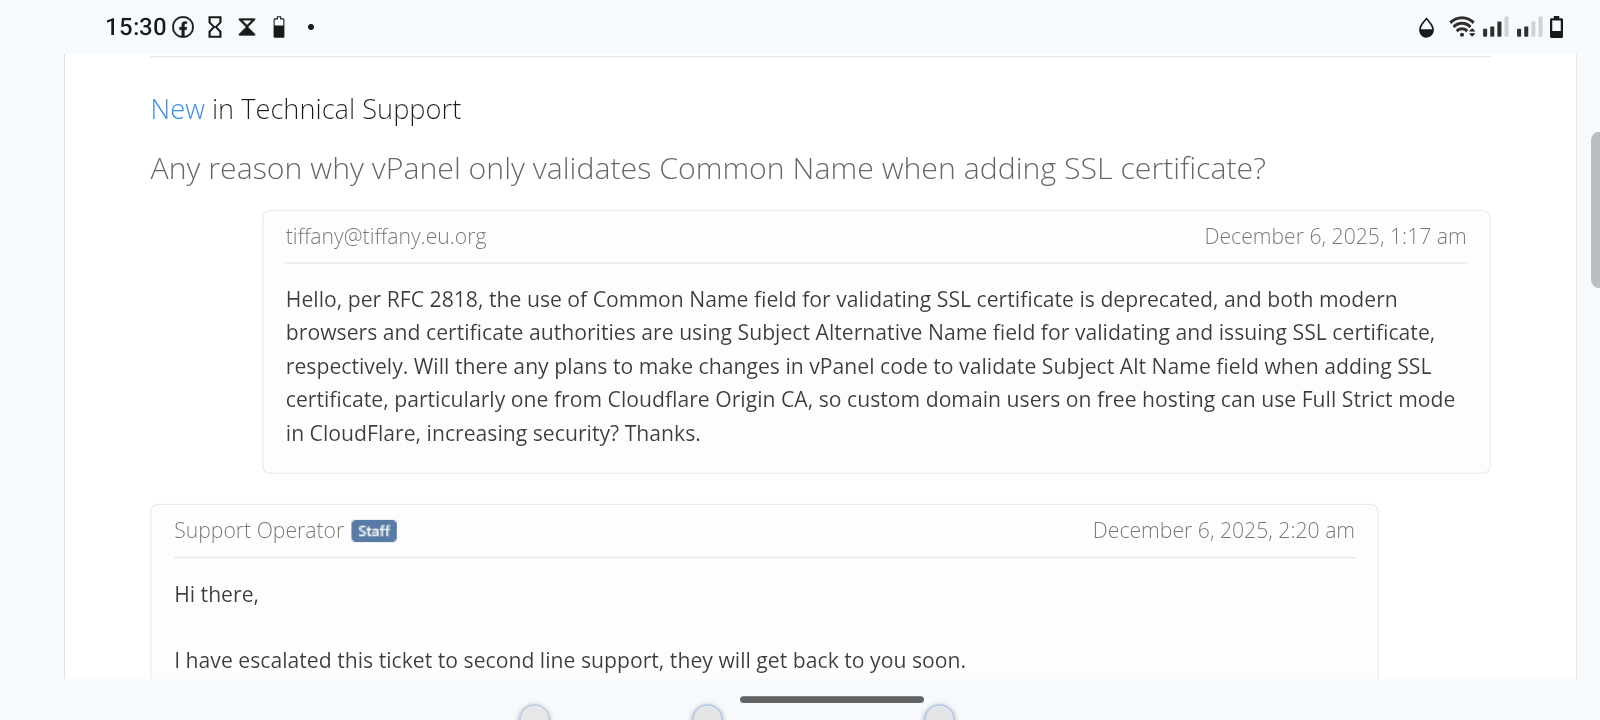Tap the first cellular signal bars icon
The width and height of the screenshot is (1600, 720).
(1495, 27)
